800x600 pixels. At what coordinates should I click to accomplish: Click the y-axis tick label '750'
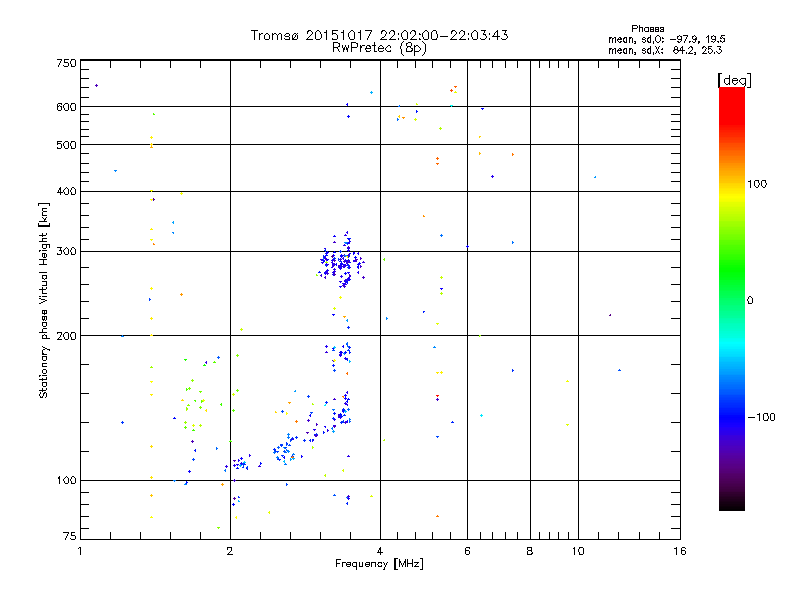[x=66, y=63]
